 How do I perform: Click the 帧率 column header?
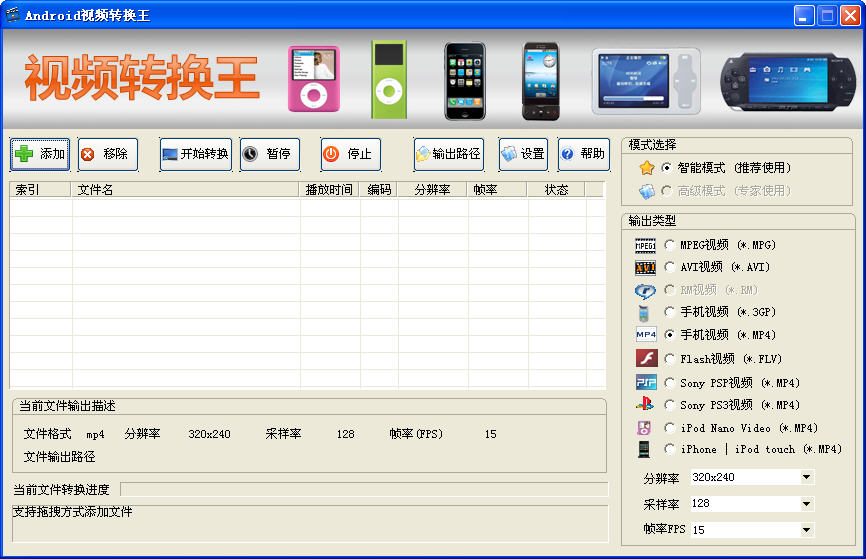point(498,190)
